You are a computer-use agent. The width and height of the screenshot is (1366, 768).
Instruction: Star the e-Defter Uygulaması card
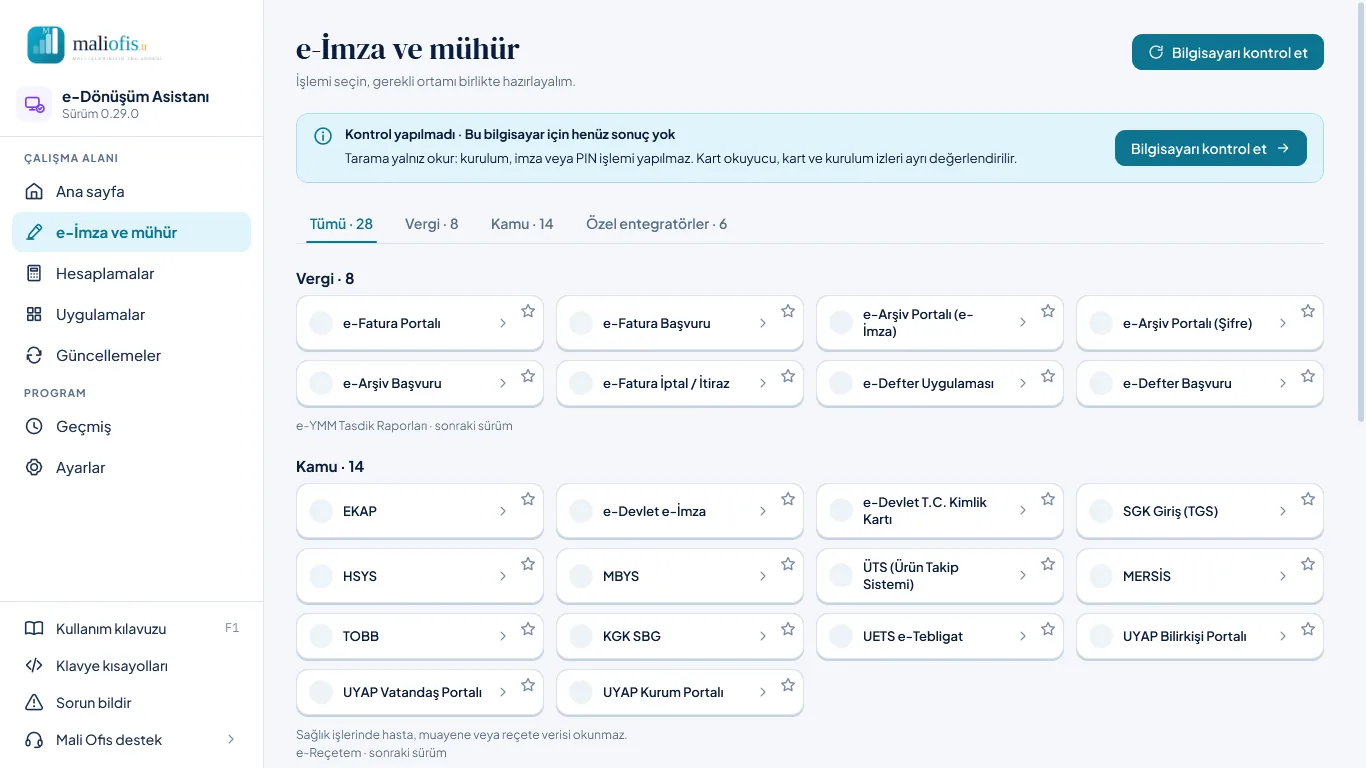click(x=1048, y=376)
